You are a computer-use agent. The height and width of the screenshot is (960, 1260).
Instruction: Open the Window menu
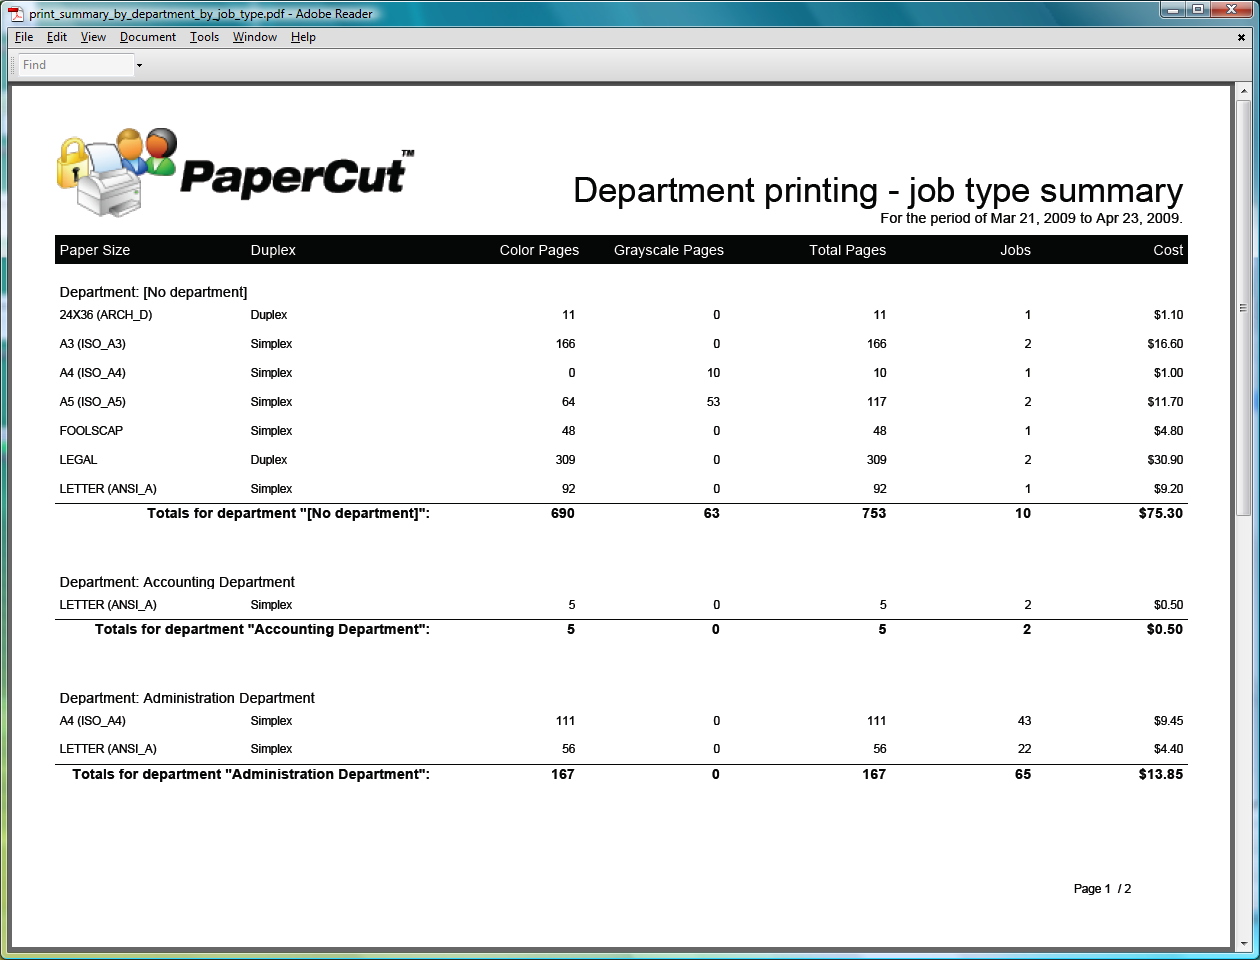(x=255, y=37)
